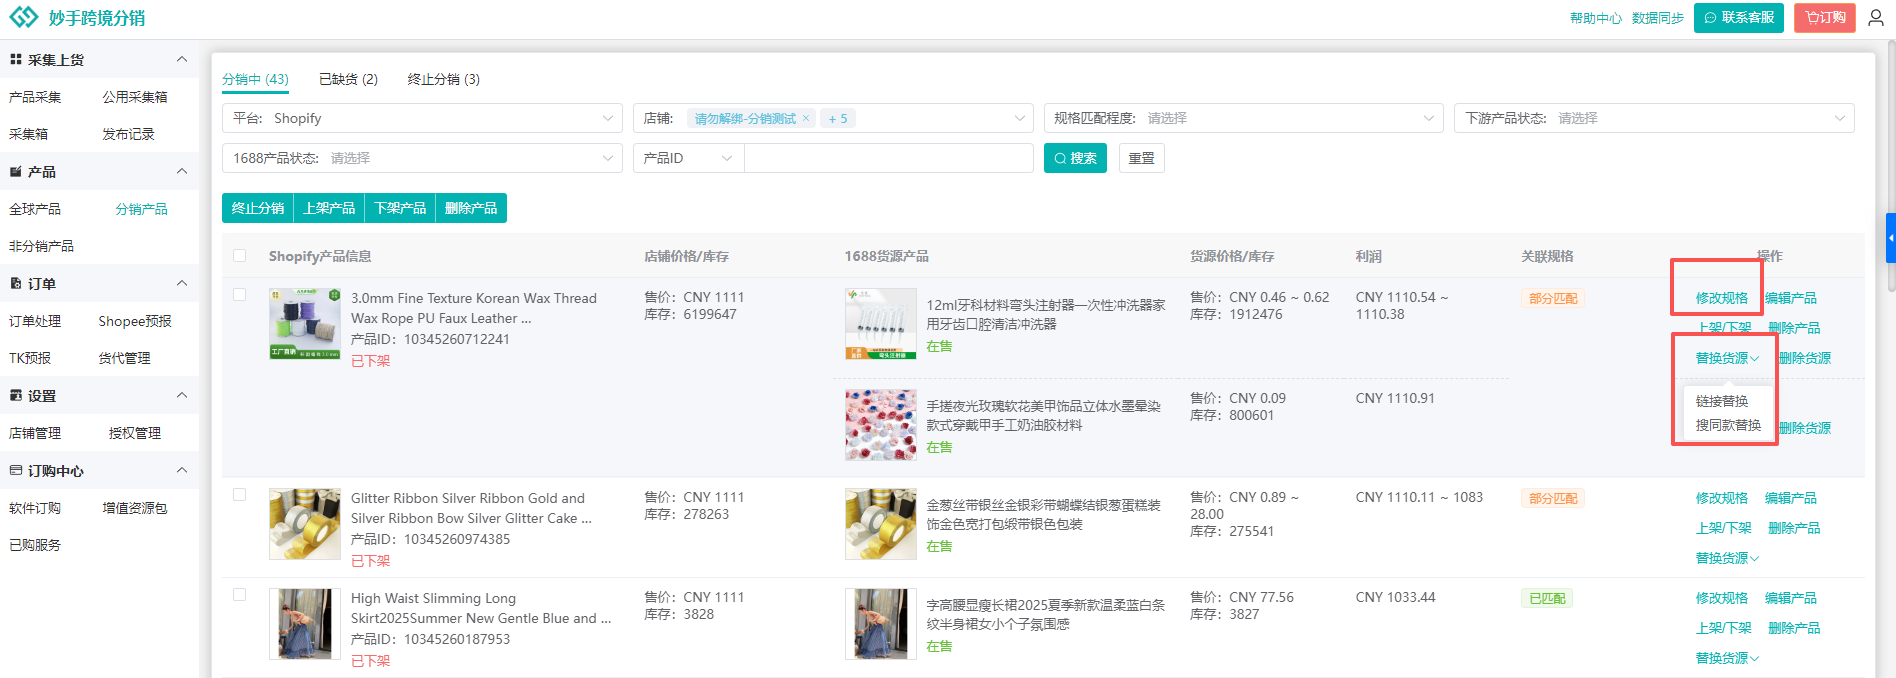Click the blue side panel handle
The image size is (1896, 678).
pyautogui.click(x=1890, y=238)
